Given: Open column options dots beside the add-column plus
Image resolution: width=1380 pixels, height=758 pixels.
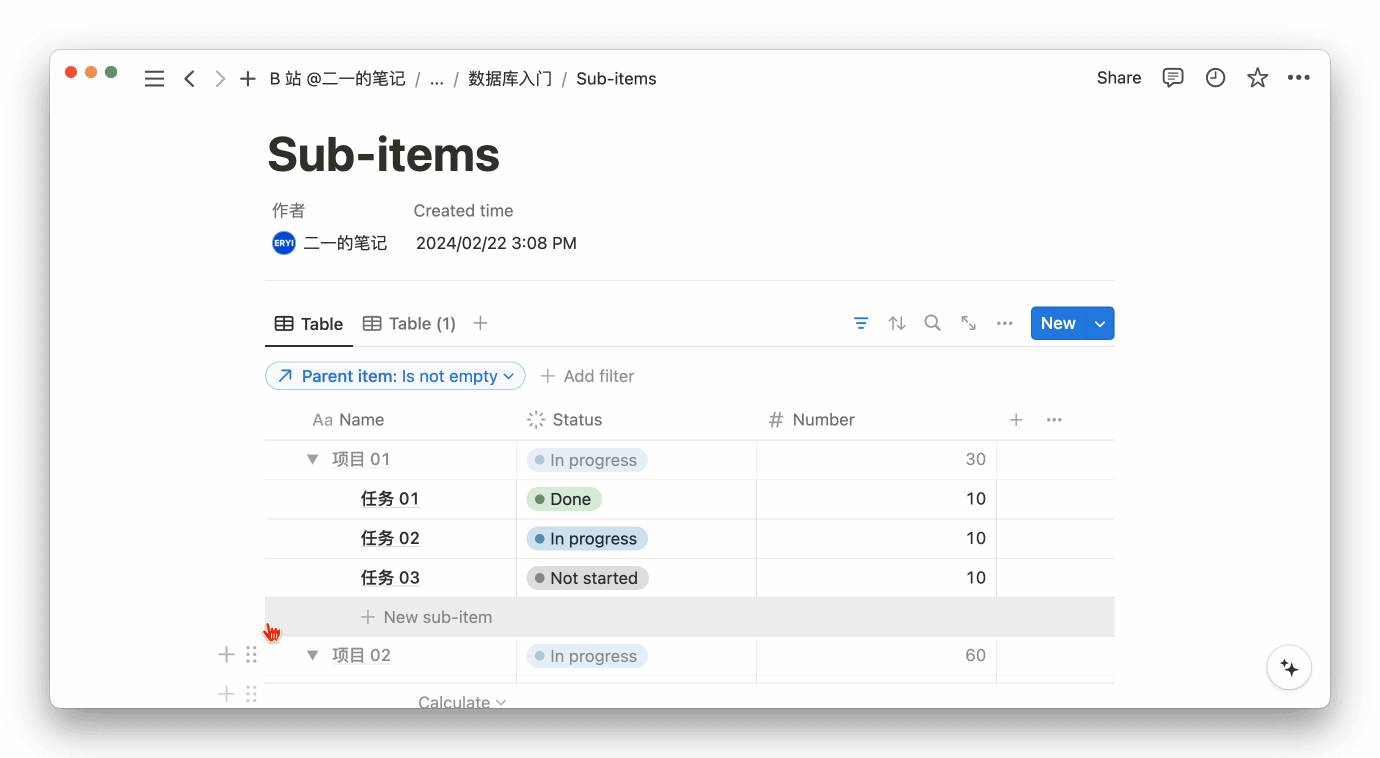Looking at the screenshot, I should point(1054,420).
